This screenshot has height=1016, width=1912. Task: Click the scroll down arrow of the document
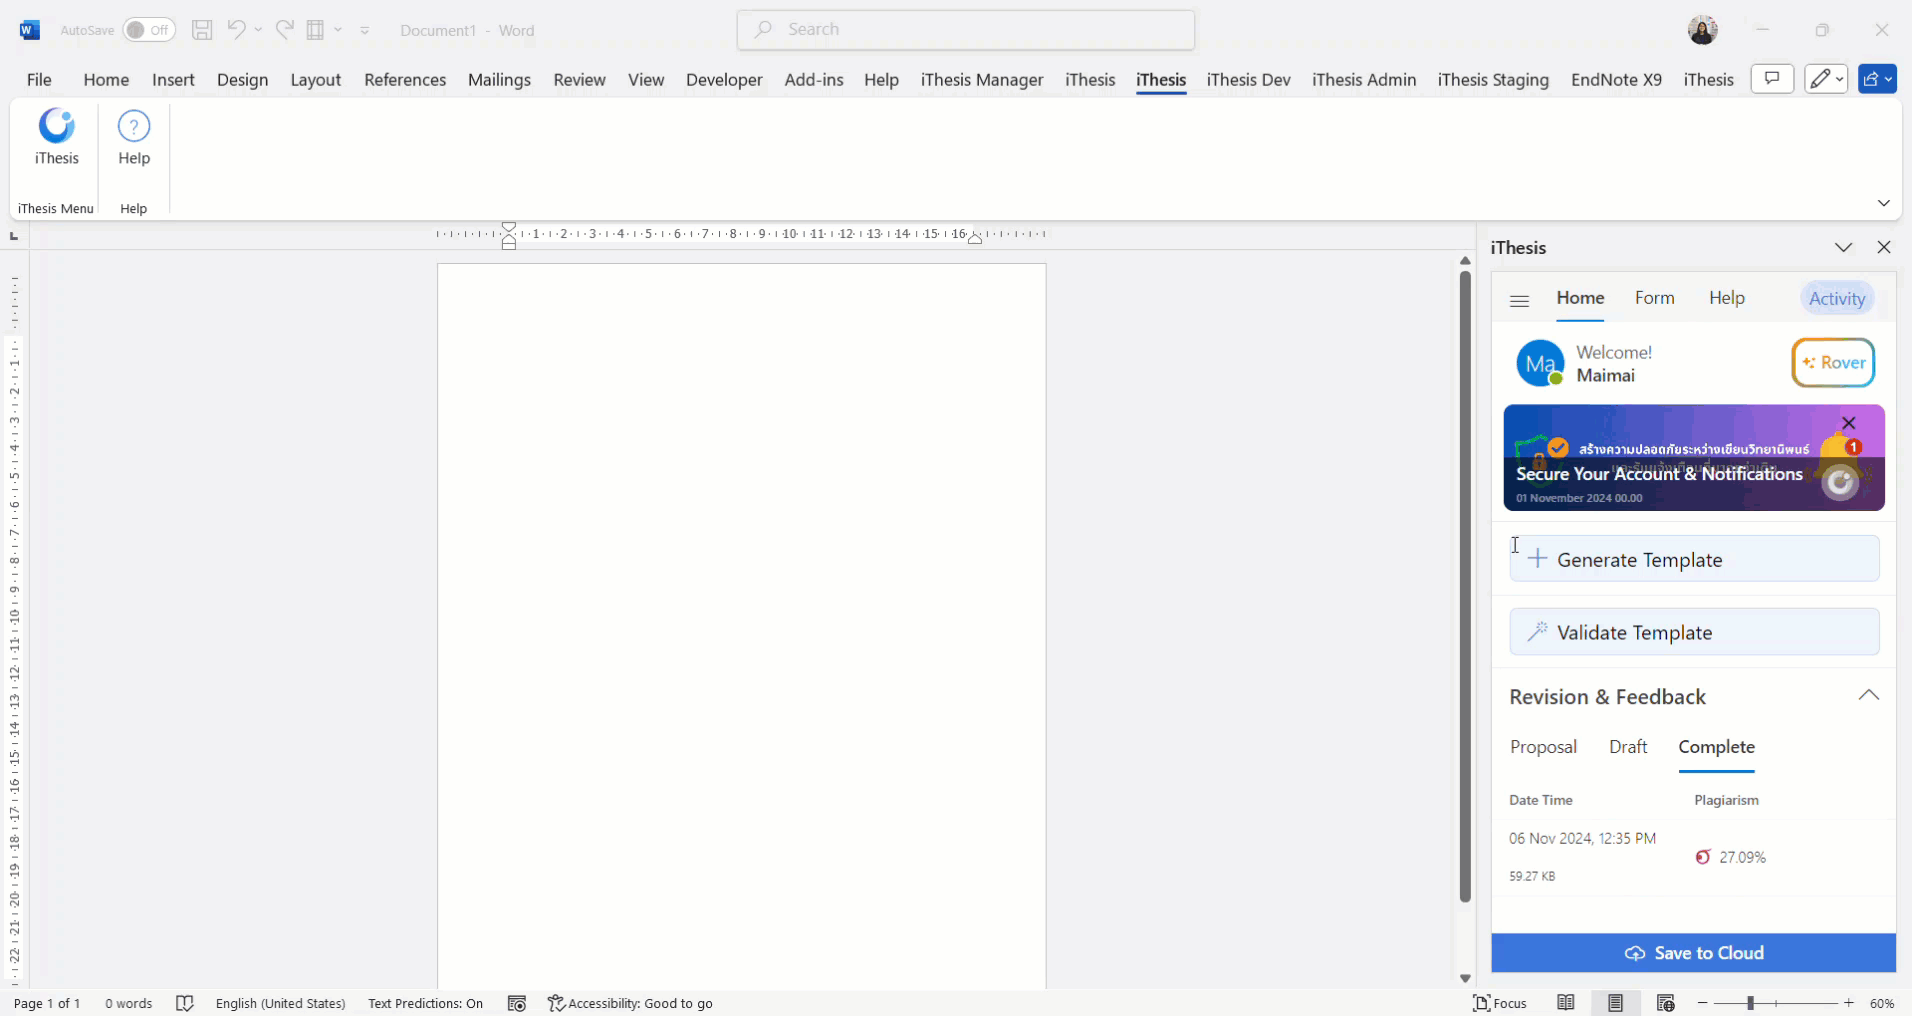[x=1465, y=978]
